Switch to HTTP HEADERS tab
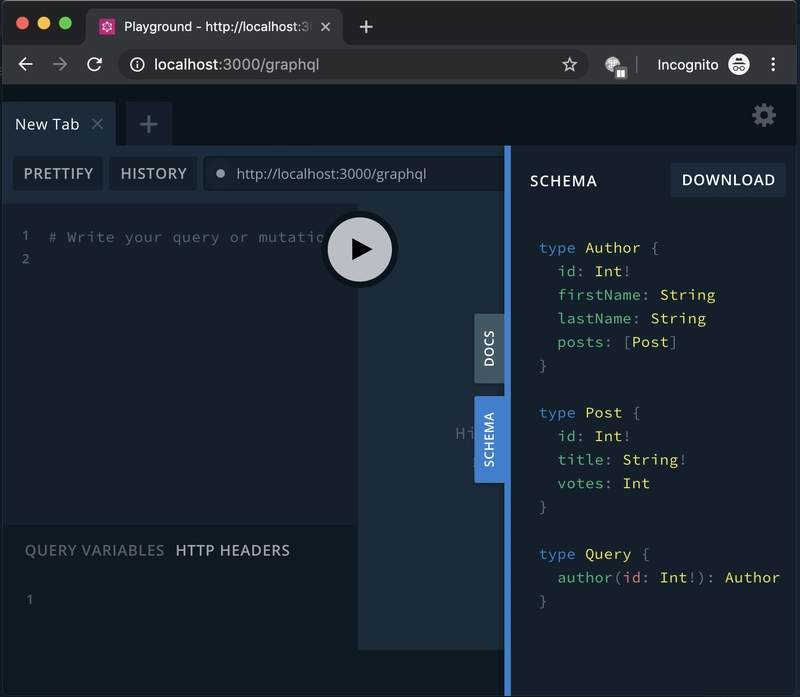Image resolution: width=800 pixels, height=697 pixels. (233, 551)
